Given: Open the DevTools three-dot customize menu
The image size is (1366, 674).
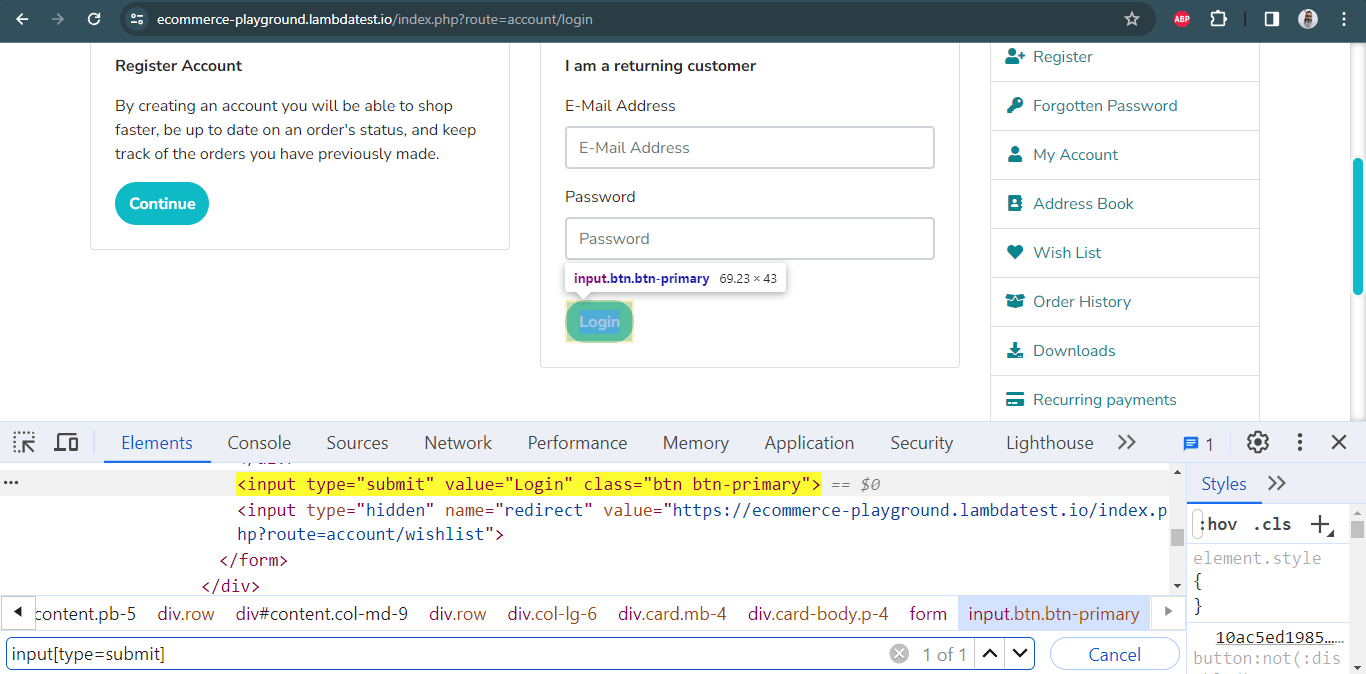Looking at the screenshot, I should pos(1299,442).
